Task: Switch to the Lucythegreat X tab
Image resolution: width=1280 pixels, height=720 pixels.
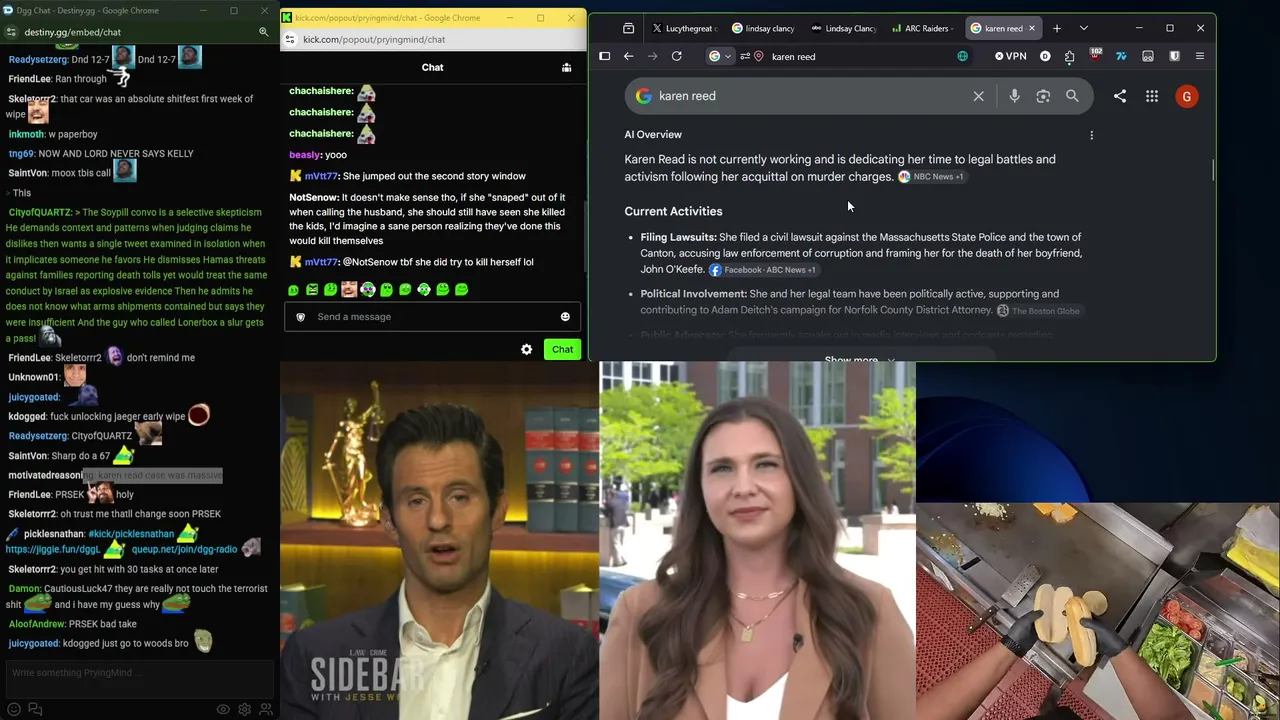Action: coord(684,28)
